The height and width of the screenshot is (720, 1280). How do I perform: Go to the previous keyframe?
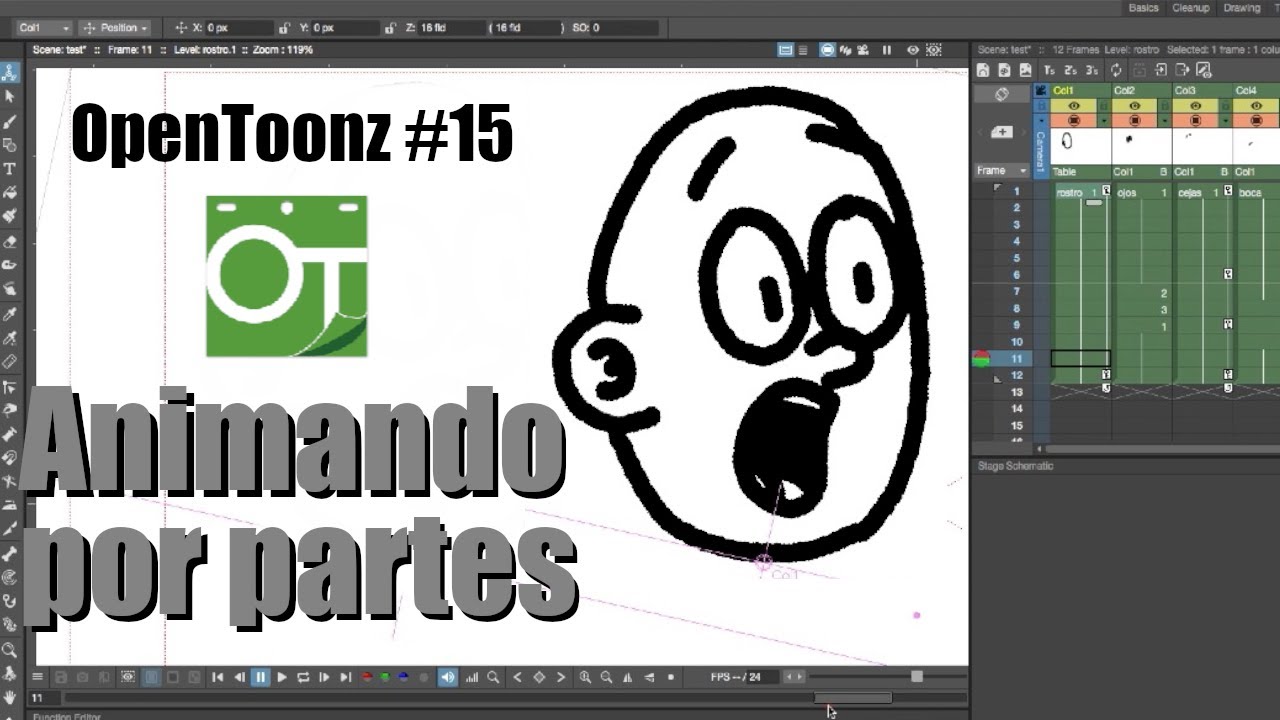pyautogui.click(x=517, y=677)
